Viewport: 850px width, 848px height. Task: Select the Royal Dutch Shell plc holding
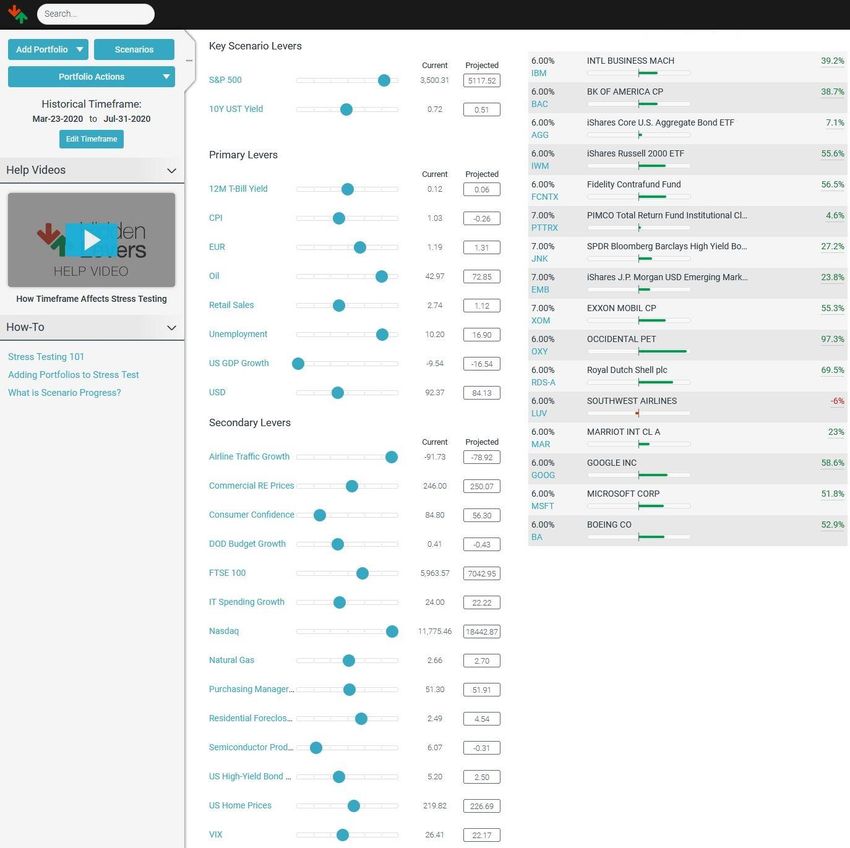tap(627, 370)
